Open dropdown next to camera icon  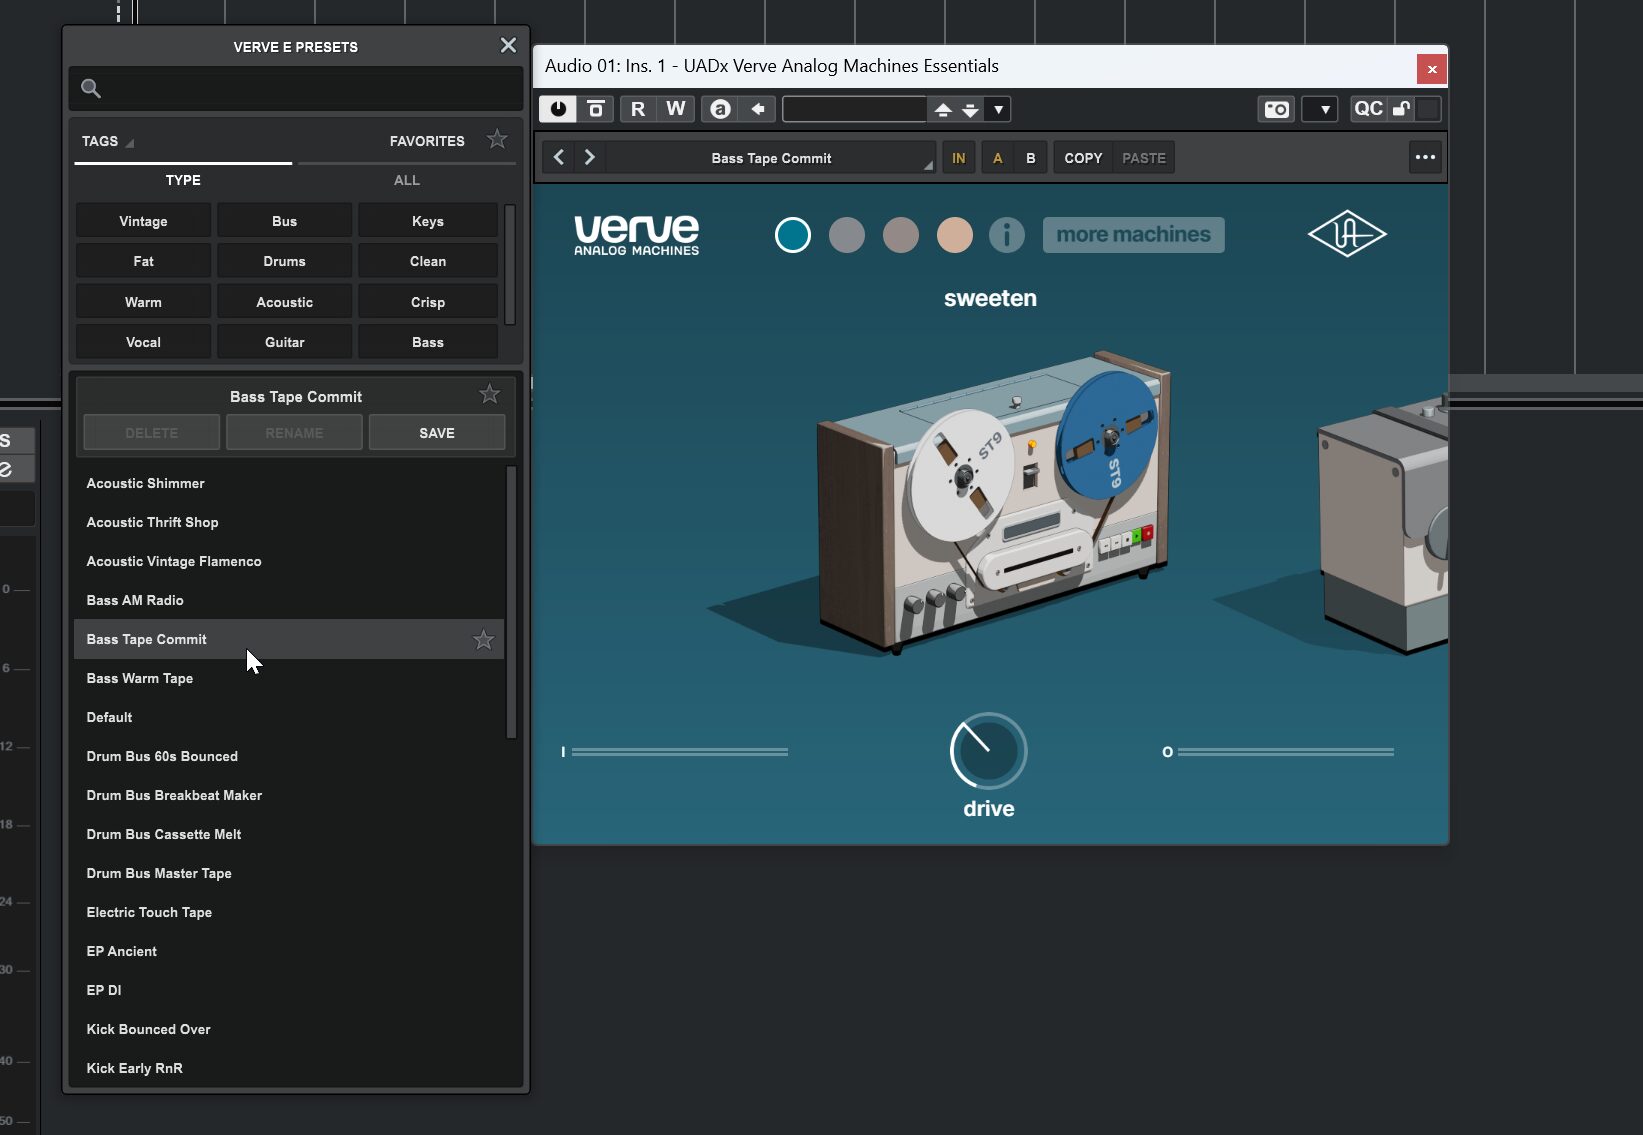(x=1321, y=109)
